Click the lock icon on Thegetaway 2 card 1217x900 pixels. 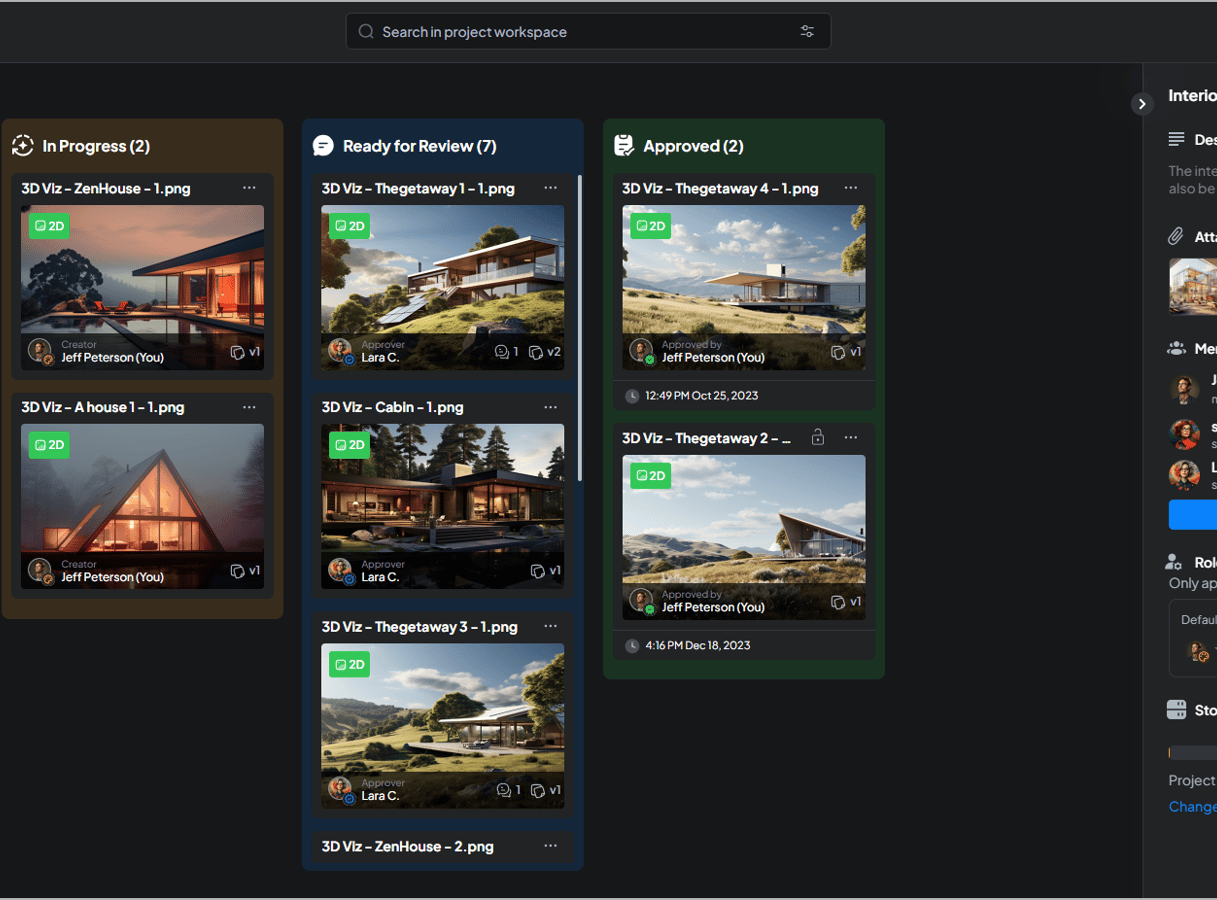[818, 438]
